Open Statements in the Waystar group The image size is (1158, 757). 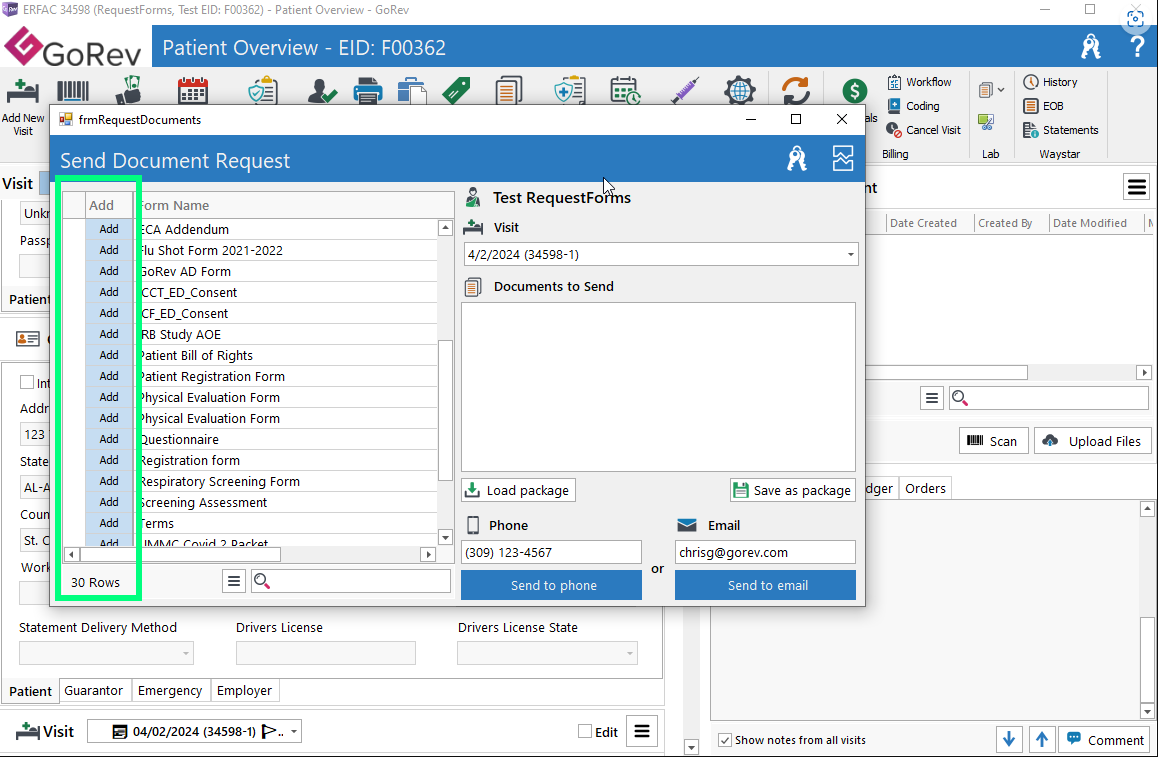click(x=1061, y=130)
